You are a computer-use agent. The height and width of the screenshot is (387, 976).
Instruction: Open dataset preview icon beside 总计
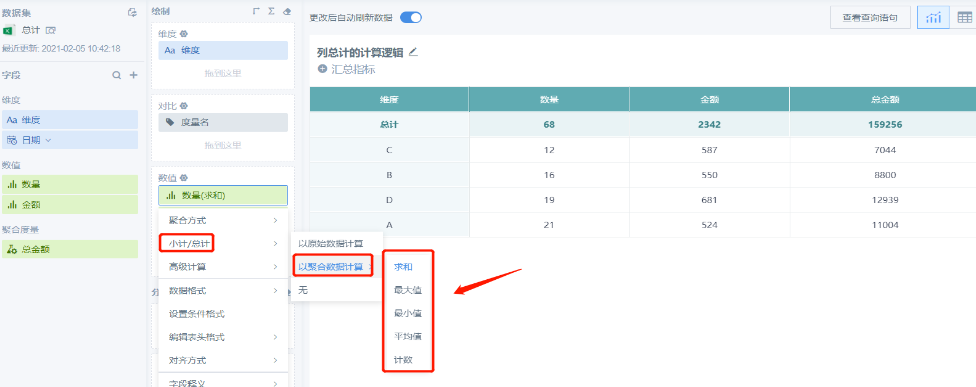click(52, 30)
